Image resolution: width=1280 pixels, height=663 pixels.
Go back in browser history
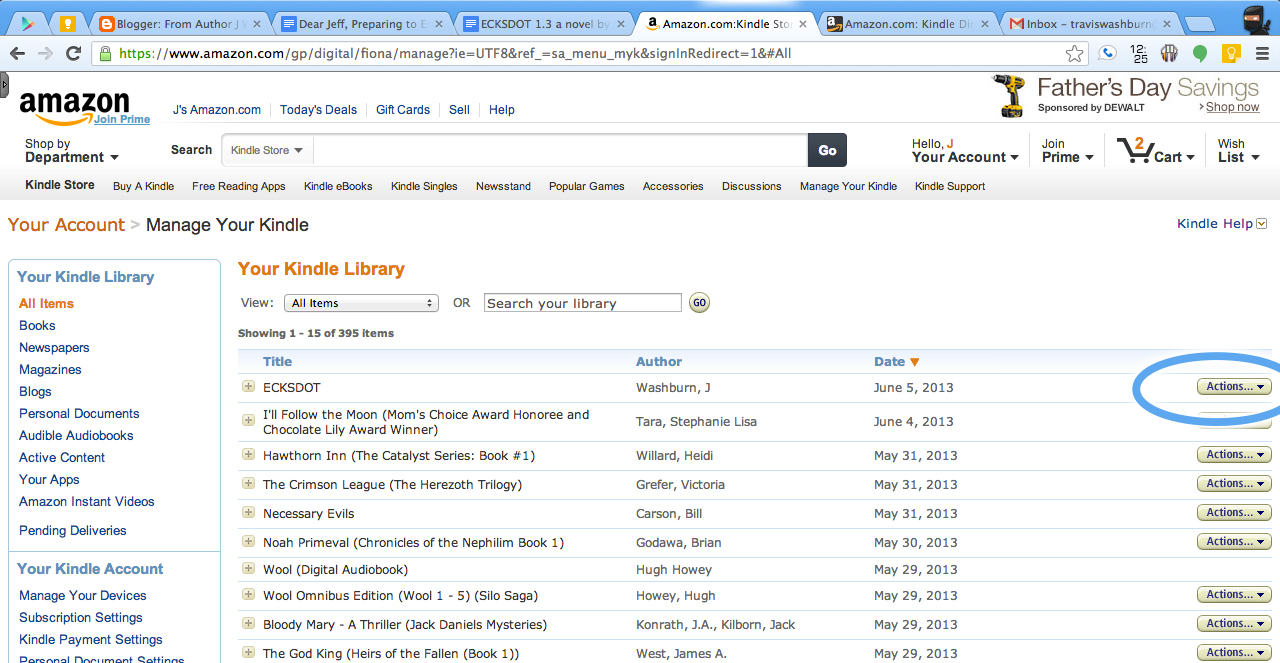pos(18,52)
